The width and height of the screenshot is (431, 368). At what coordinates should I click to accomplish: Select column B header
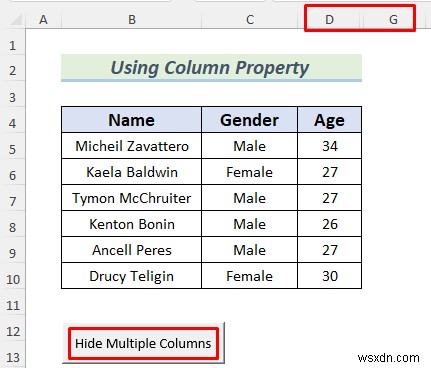[x=132, y=20]
